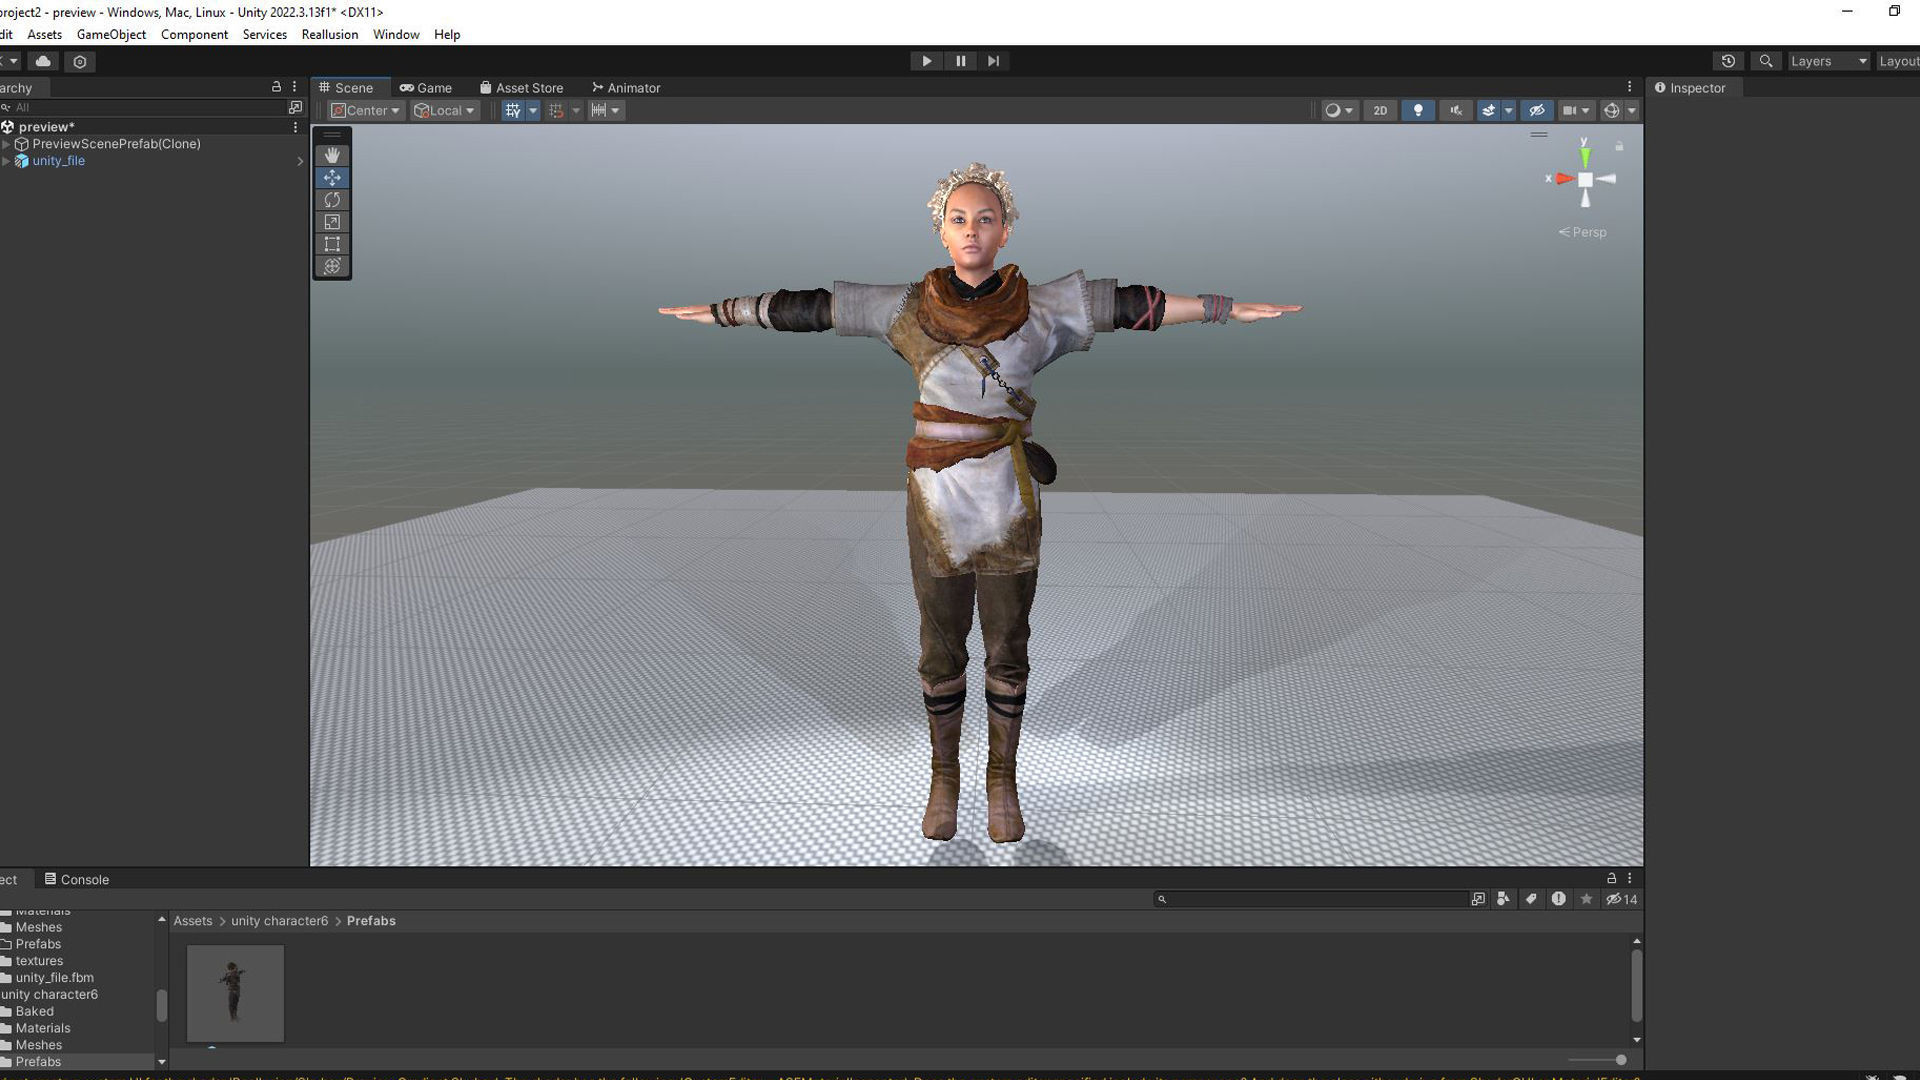Select the Transform combined tool

point(332,266)
